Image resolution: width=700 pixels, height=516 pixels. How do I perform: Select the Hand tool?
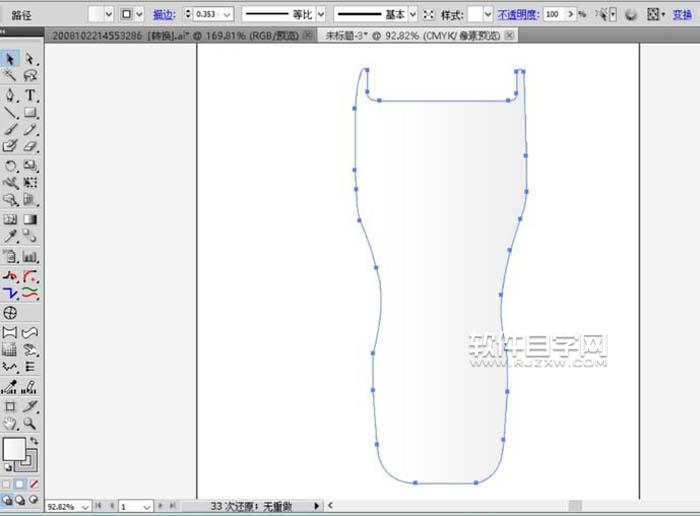pos(10,424)
